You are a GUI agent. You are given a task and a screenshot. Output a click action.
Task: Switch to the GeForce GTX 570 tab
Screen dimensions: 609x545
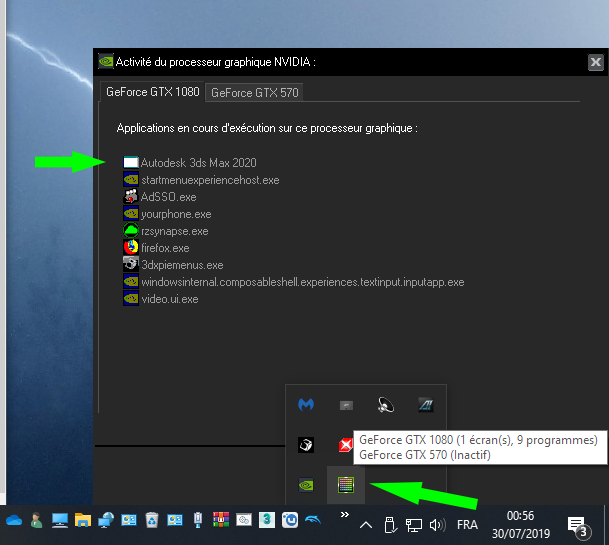point(254,93)
